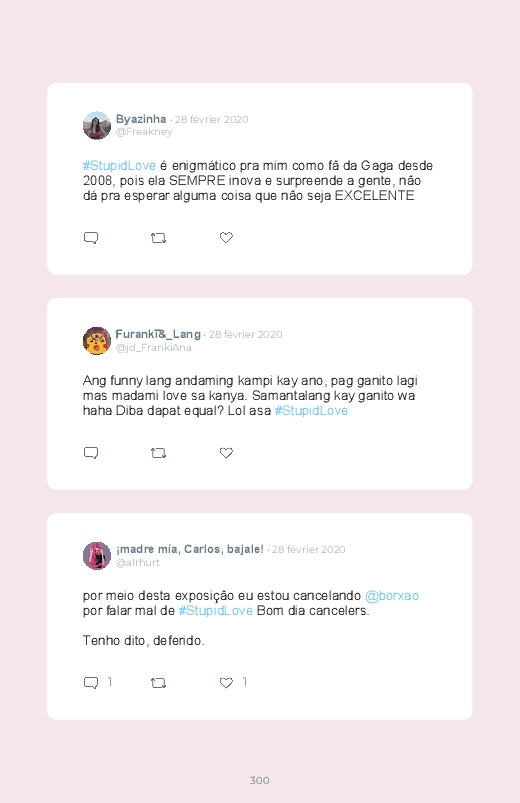Screen dimensions: 520x803
Task: Open the pink-haired avatar of @alrhurt
Action: [97, 556]
